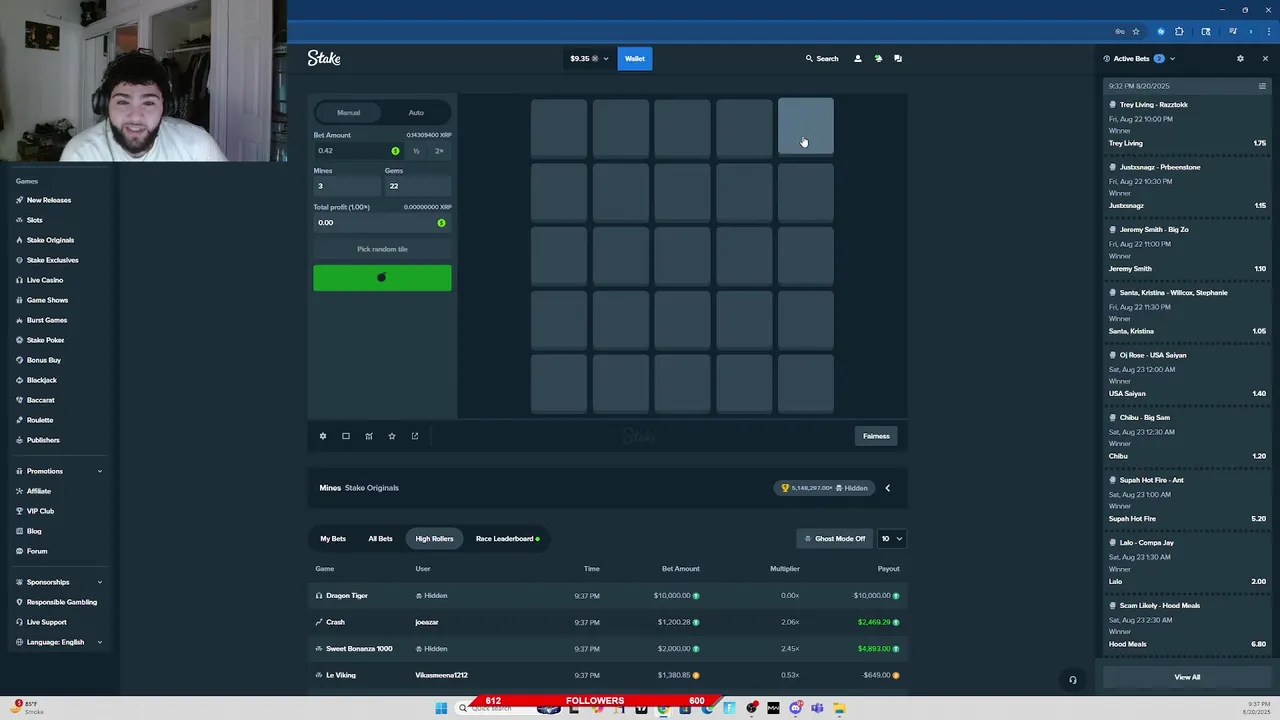Screen dimensions: 1280x720
Task: Open Active Bets settings gear
Action: click(1240, 59)
